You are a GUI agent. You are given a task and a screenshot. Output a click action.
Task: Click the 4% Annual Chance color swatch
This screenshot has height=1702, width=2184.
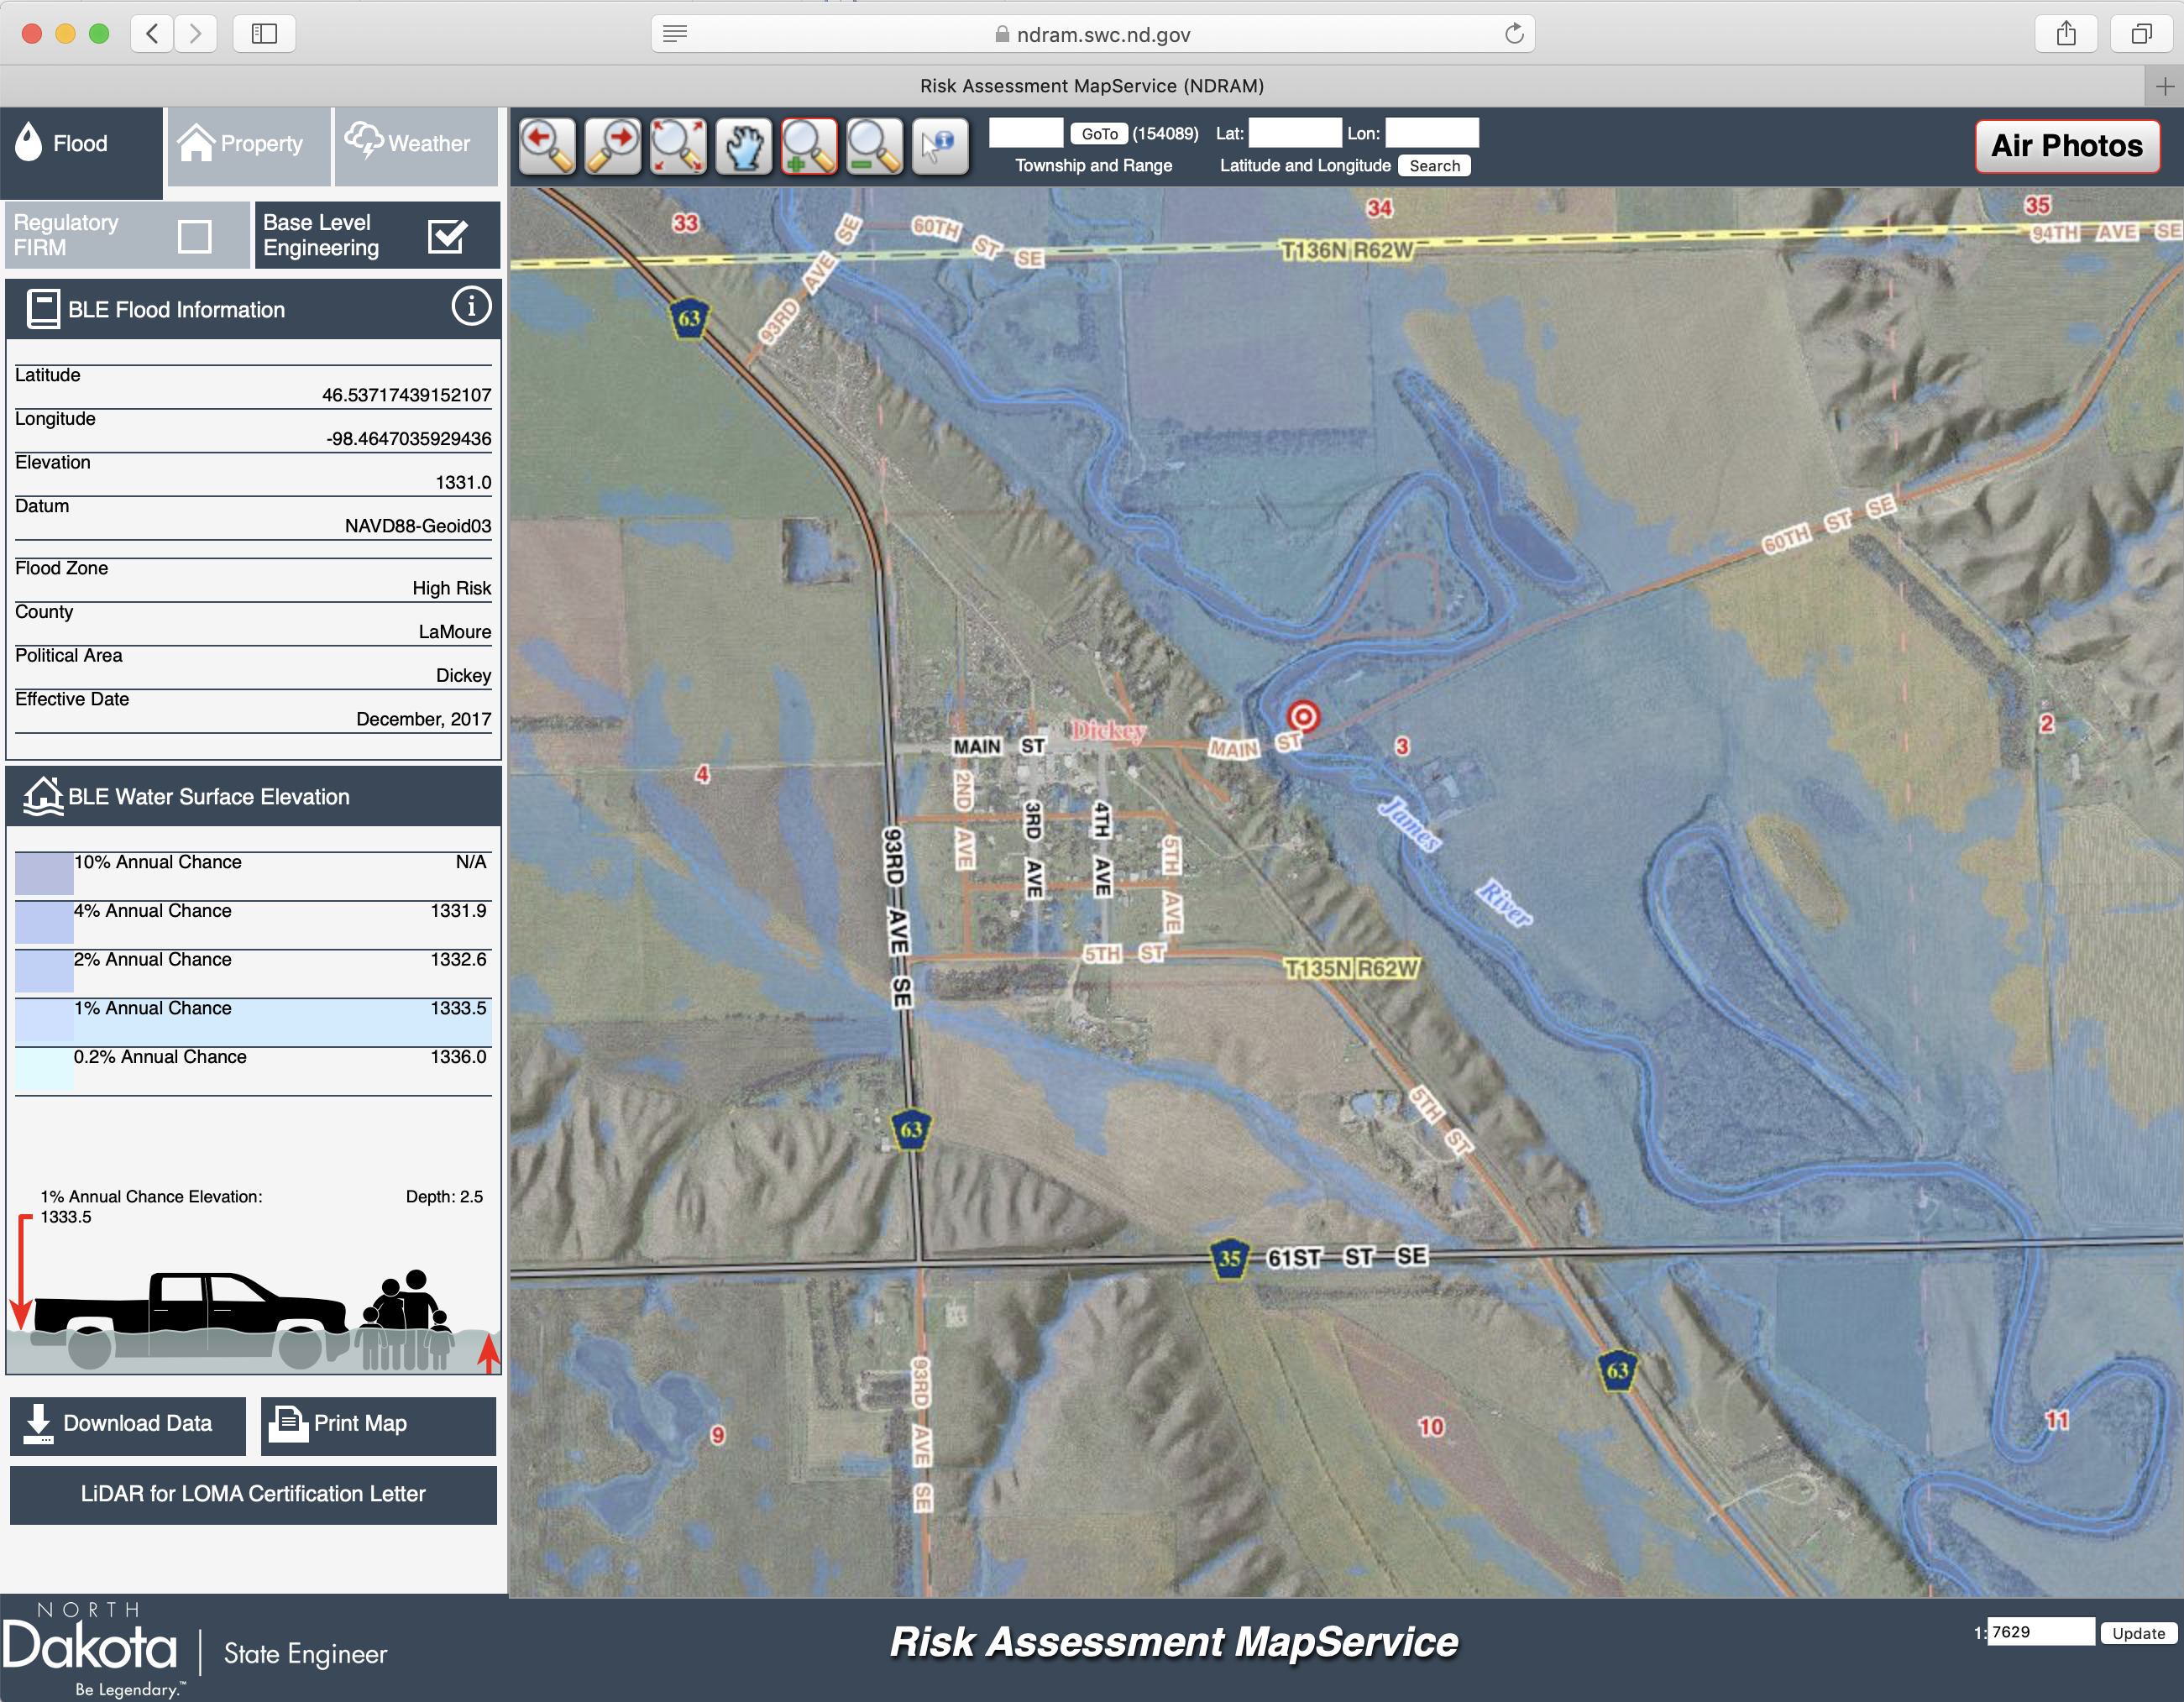[x=44, y=922]
